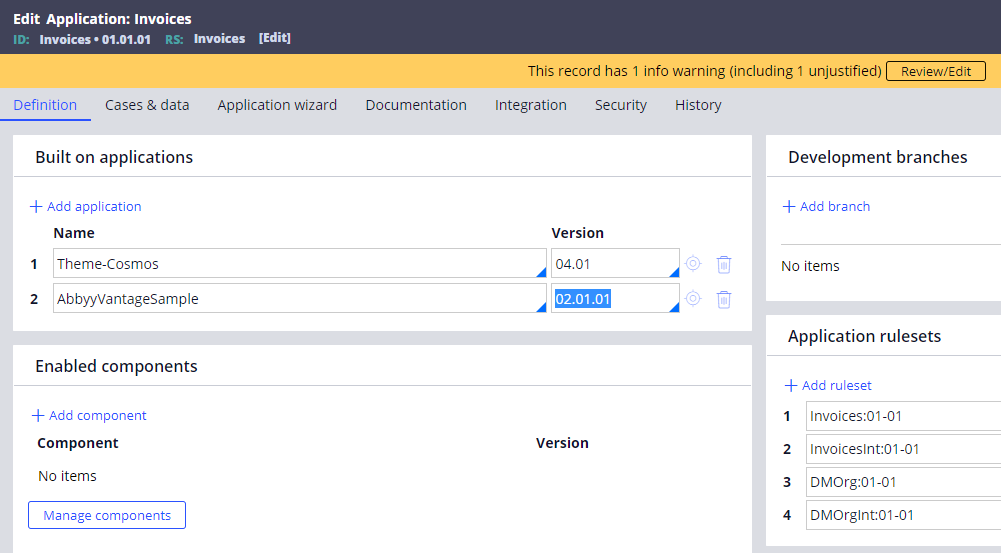
Task: Click the AbbyyVantageSample name field
Action: [x=299, y=298]
